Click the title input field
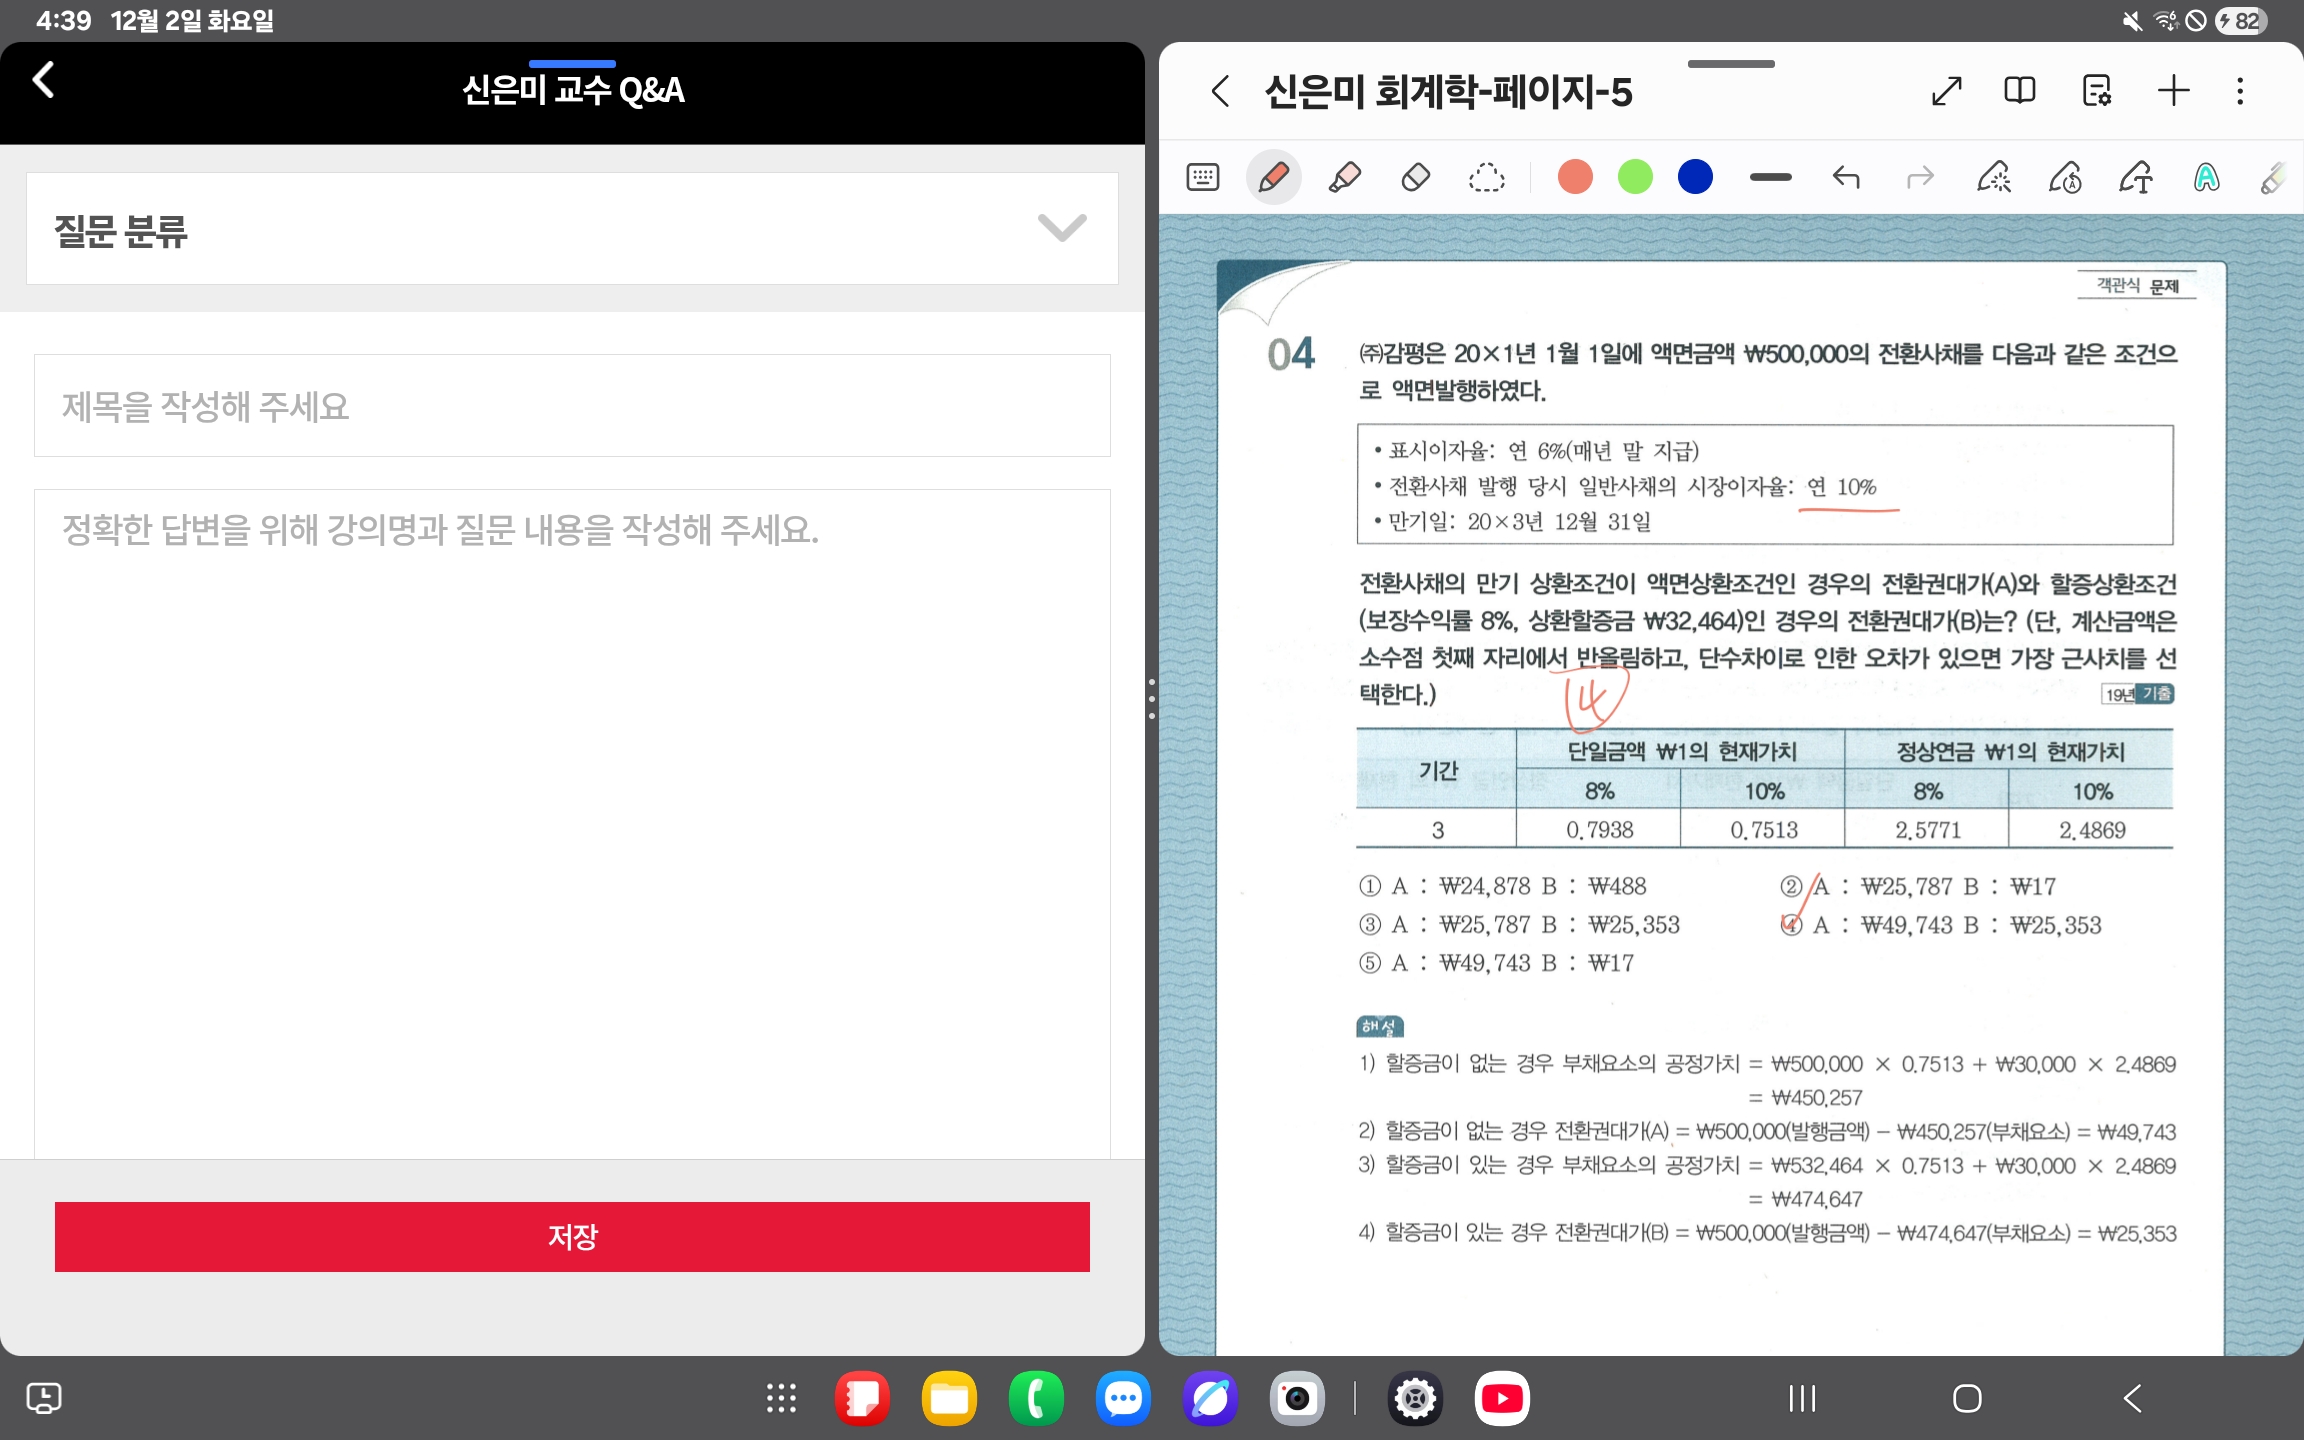2304x1440 pixels. (x=572, y=406)
